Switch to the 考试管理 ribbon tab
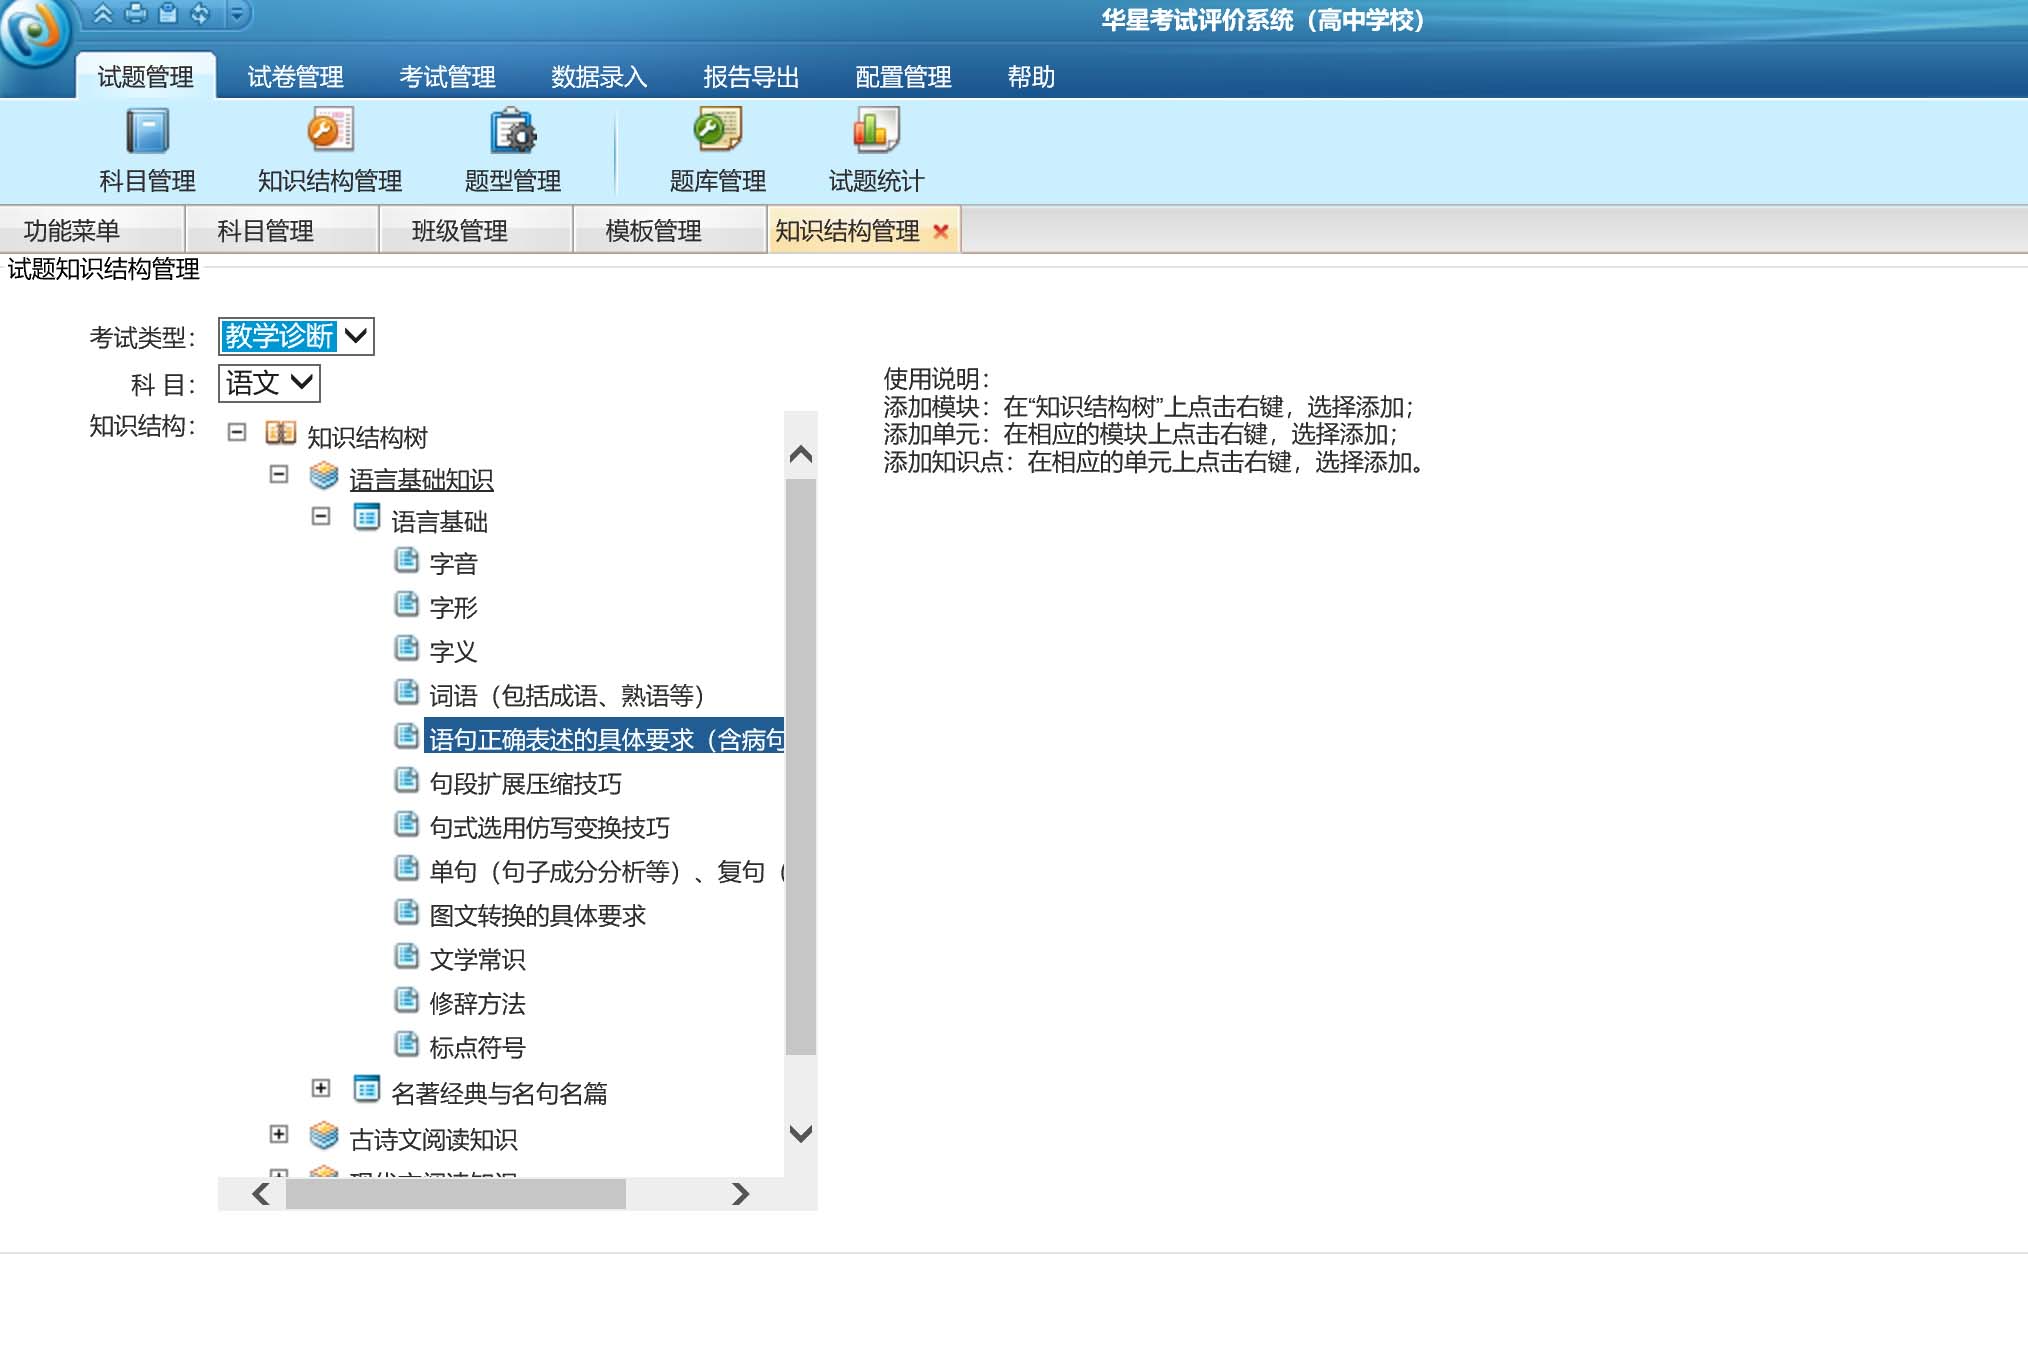The width and height of the screenshot is (2028, 1354). coord(447,76)
